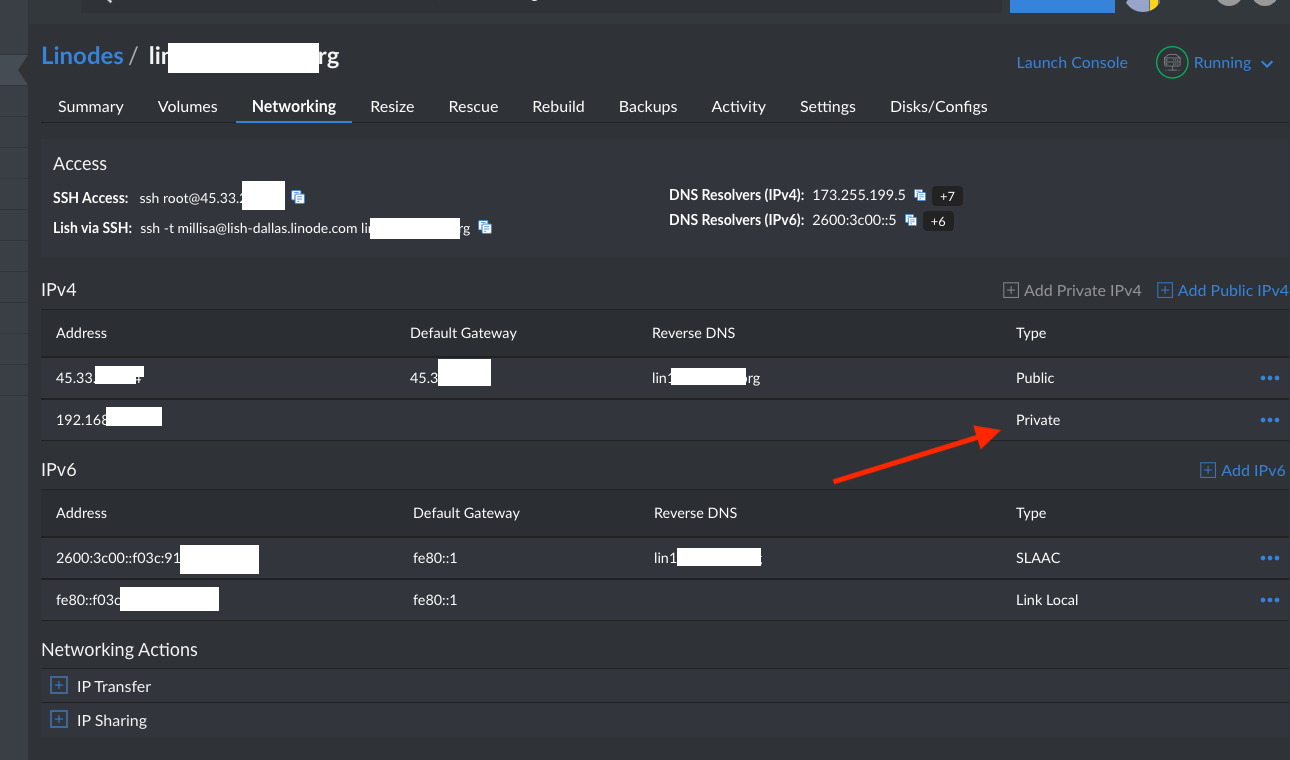Screen dimensions: 1290x760
Task: Select the Networking tab
Action: tap(294, 106)
